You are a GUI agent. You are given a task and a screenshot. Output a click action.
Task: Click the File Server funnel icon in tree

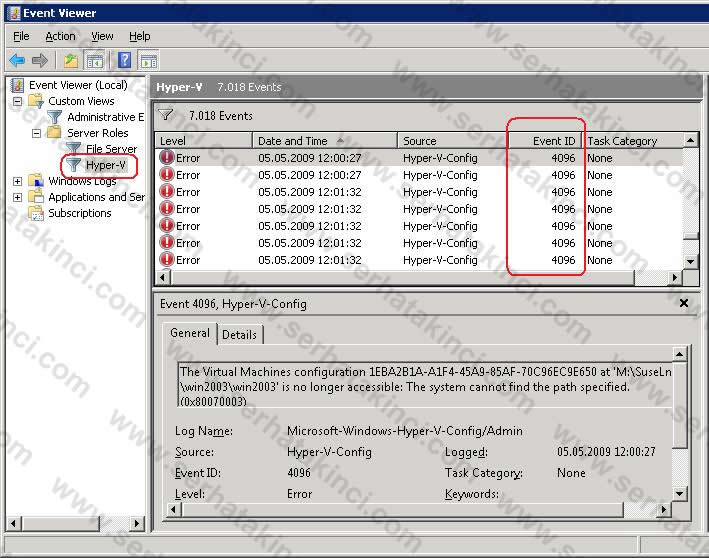point(73,149)
